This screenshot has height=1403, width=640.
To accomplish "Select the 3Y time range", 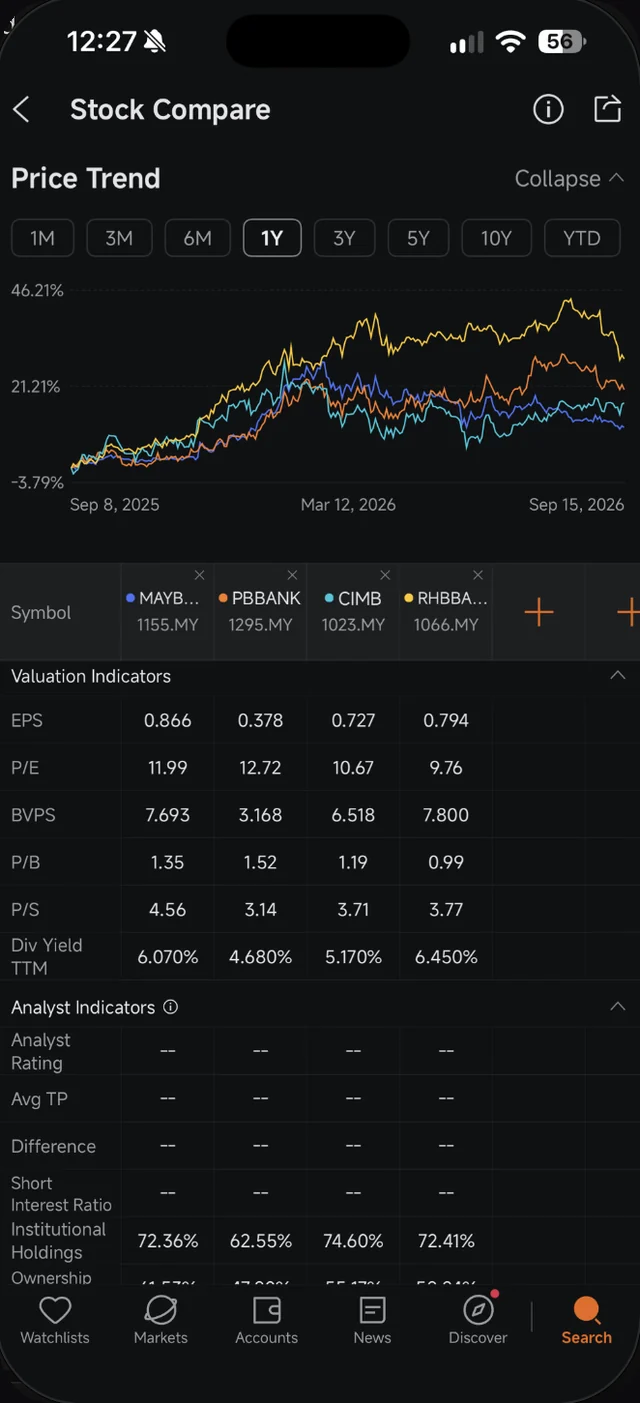I will point(344,238).
